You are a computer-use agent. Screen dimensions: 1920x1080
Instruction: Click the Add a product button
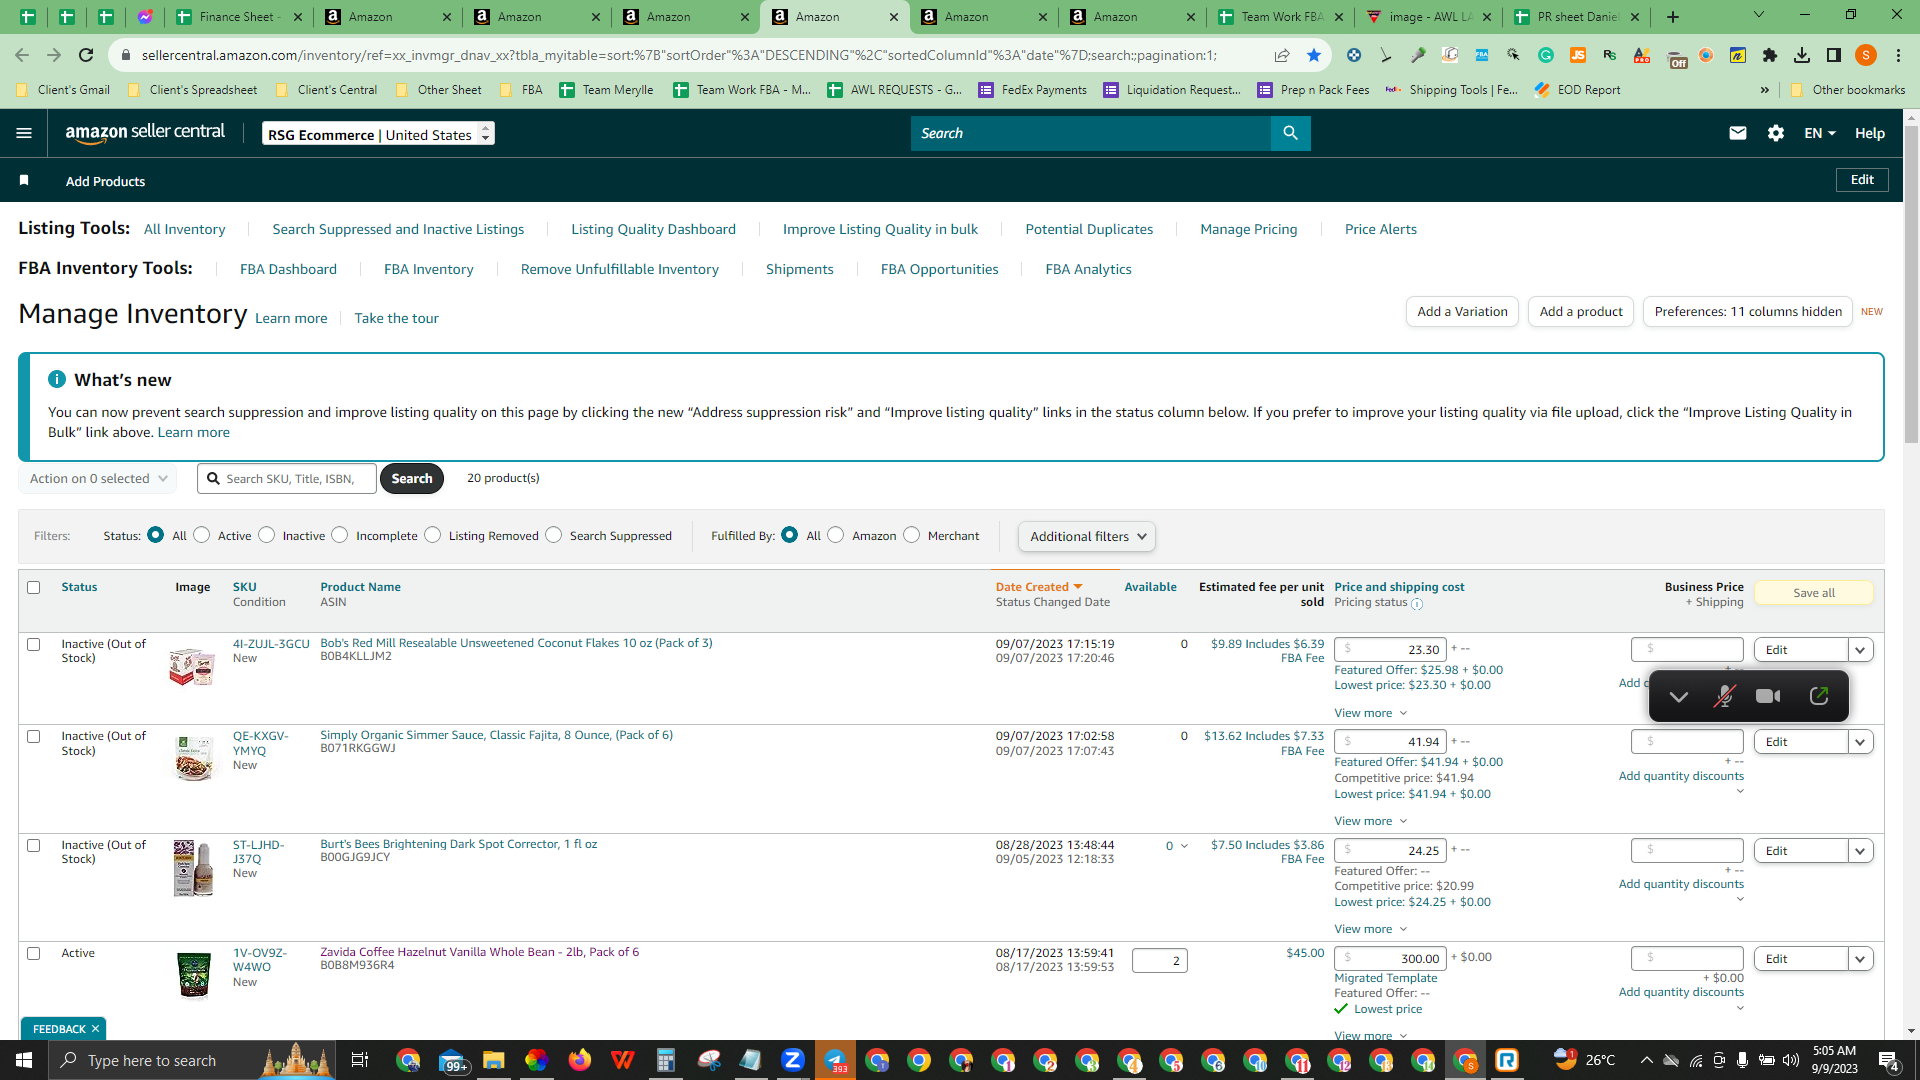point(1581,312)
